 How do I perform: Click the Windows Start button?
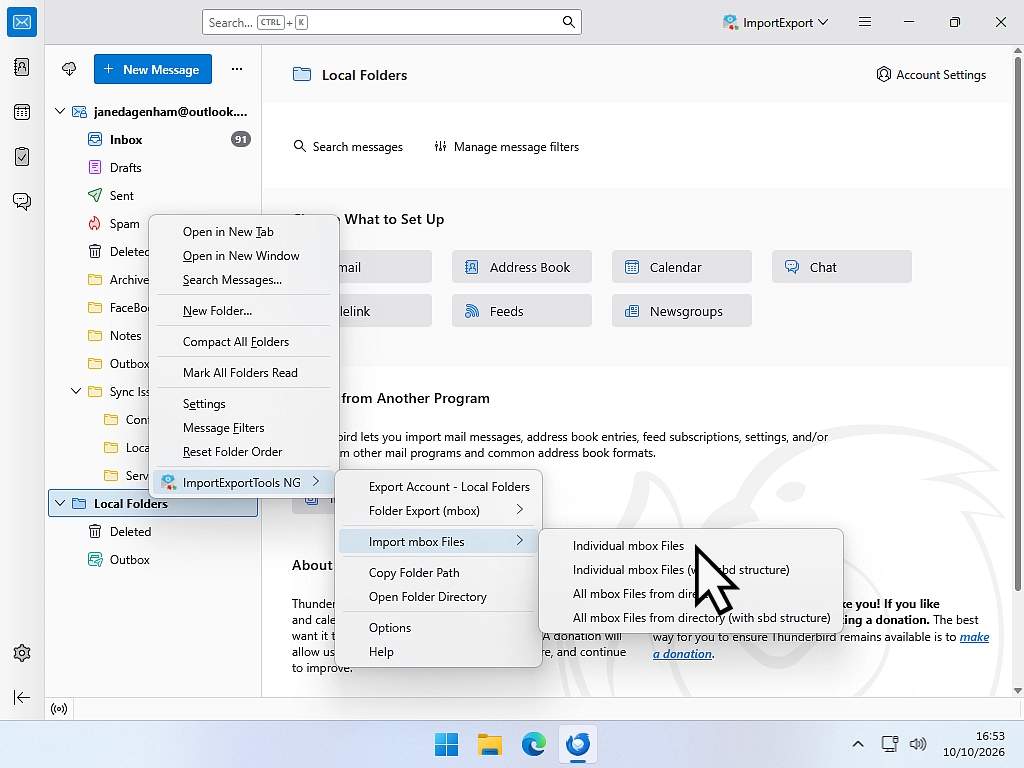(447, 744)
